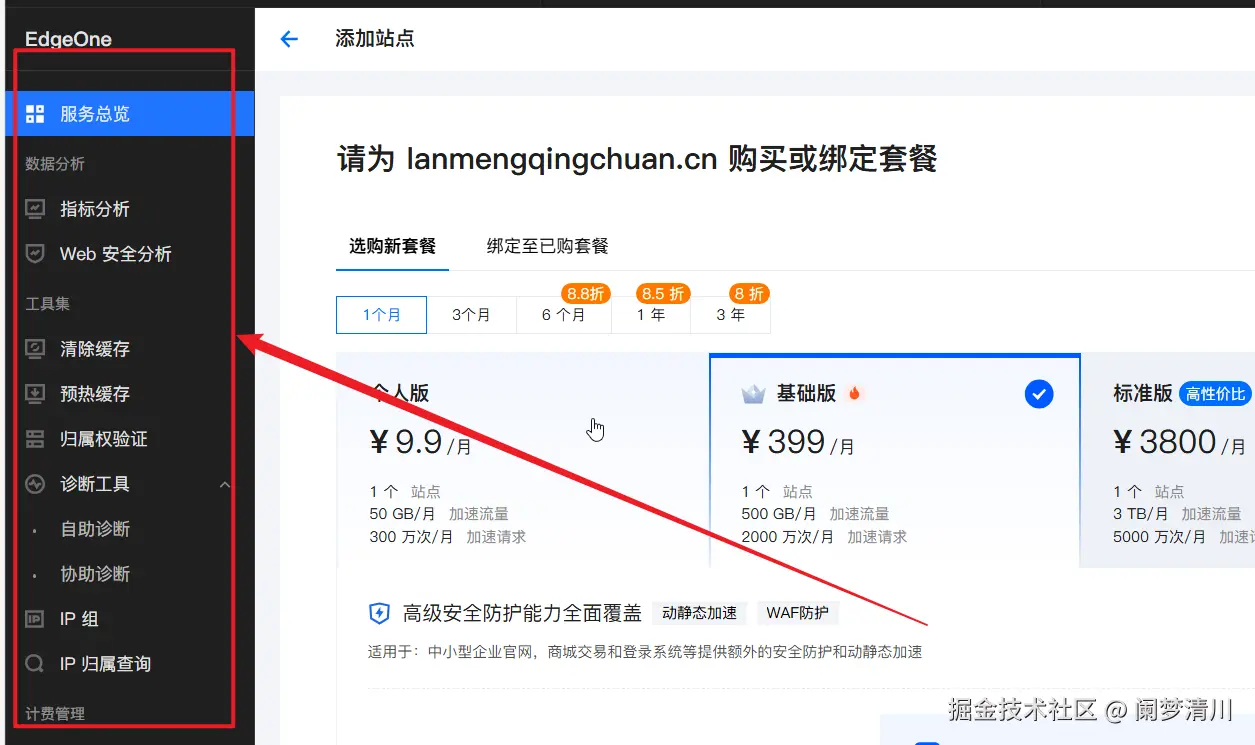This screenshot has width=1255, height=745.
Task: Open the 选购新套餐 tab
Action: coord(392,246)
